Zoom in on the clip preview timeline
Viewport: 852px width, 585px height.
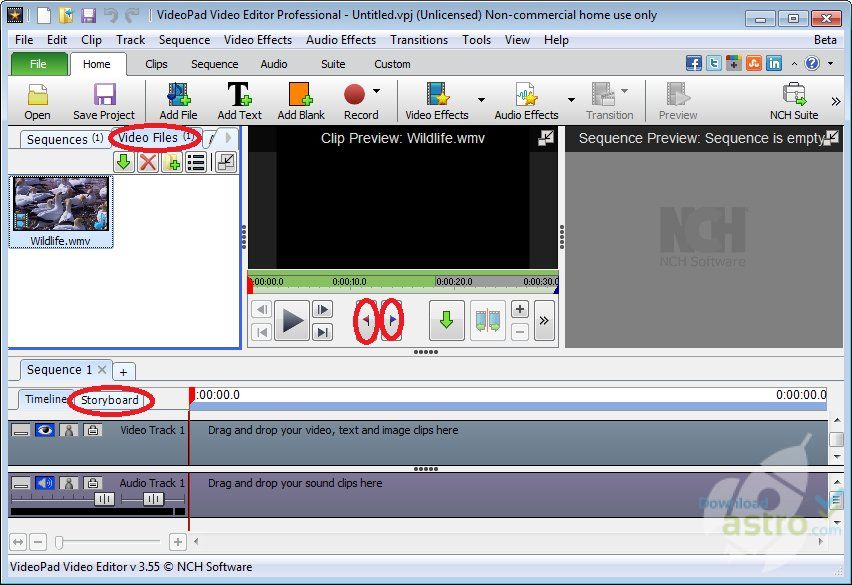[520, 310]
